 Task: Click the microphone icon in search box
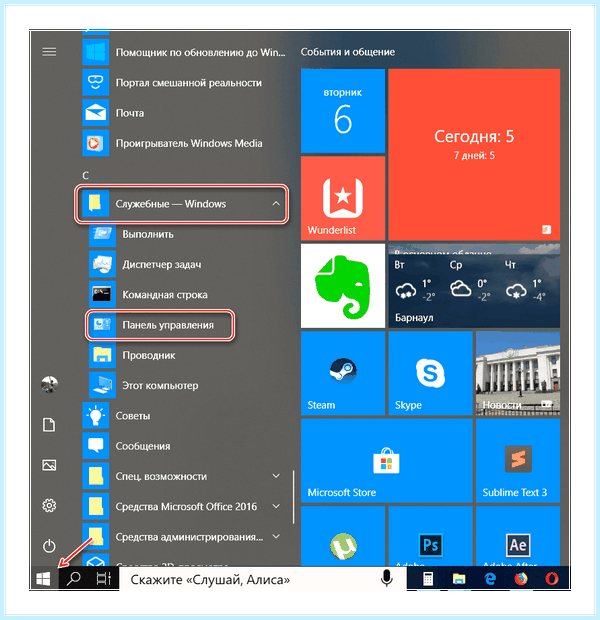(x=386, y=579)
